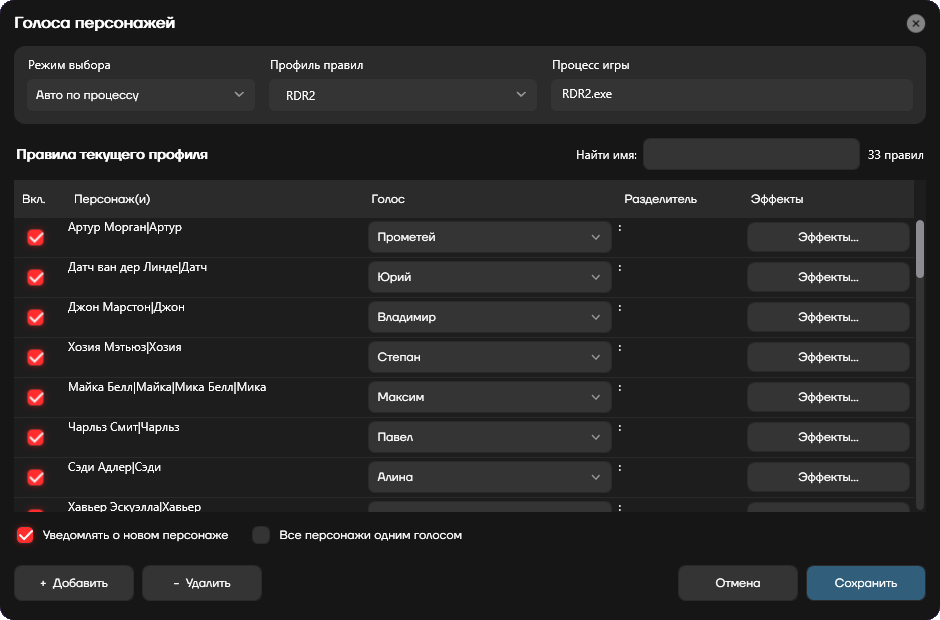Select the Датч ван дер Линде|Датч name
This screenshot has width=940, height=620.
[x=137, y=267]
